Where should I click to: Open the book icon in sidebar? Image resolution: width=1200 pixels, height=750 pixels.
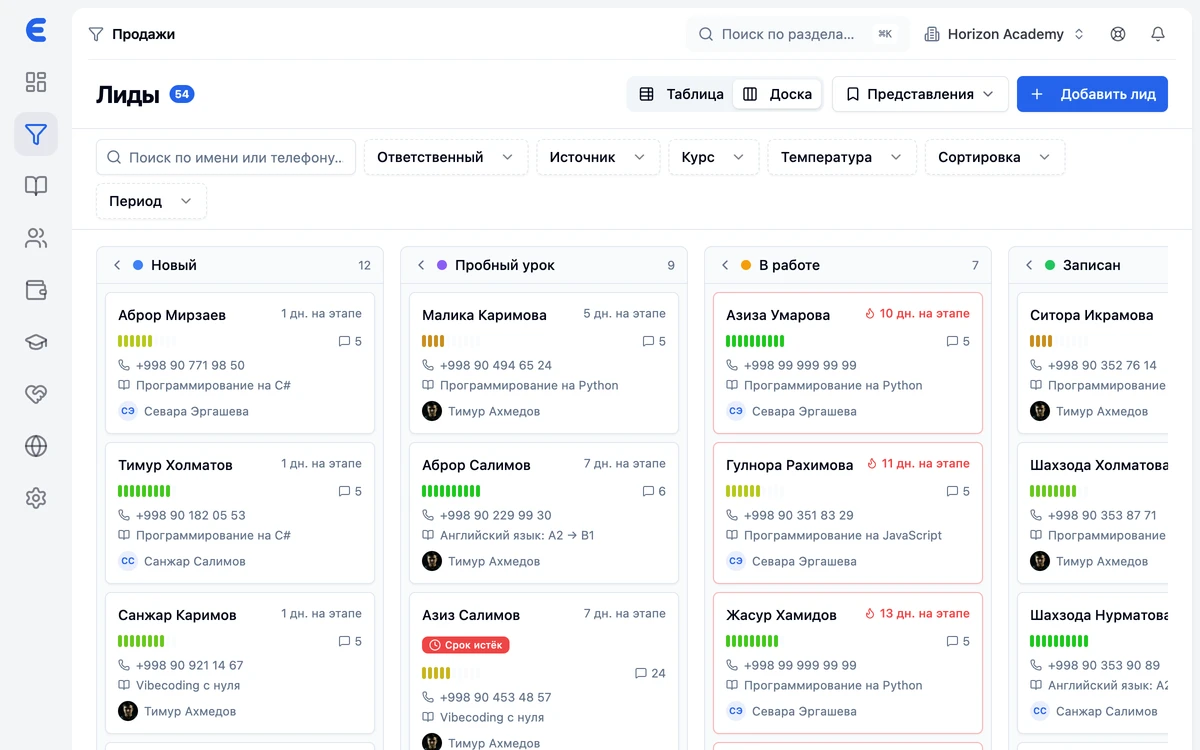coord(36,186)
